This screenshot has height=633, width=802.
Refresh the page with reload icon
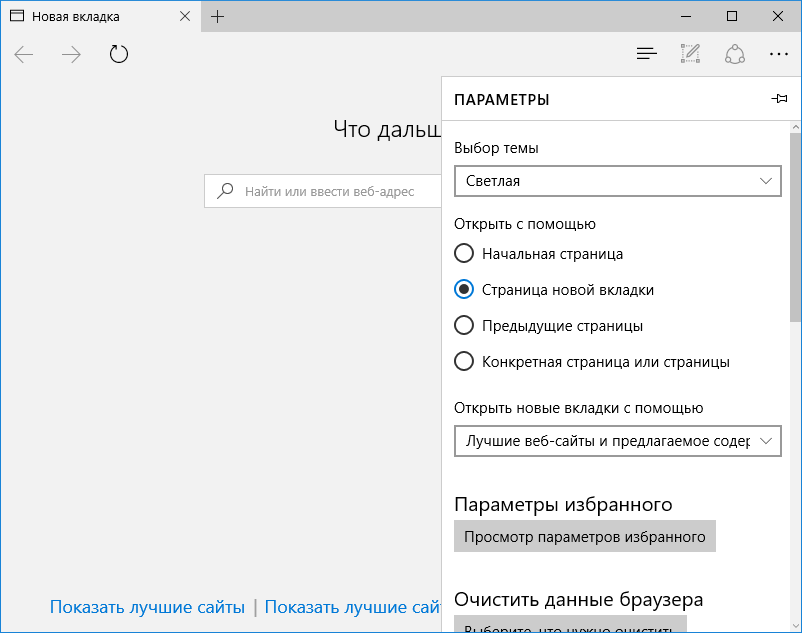click(x=119, y=54)
